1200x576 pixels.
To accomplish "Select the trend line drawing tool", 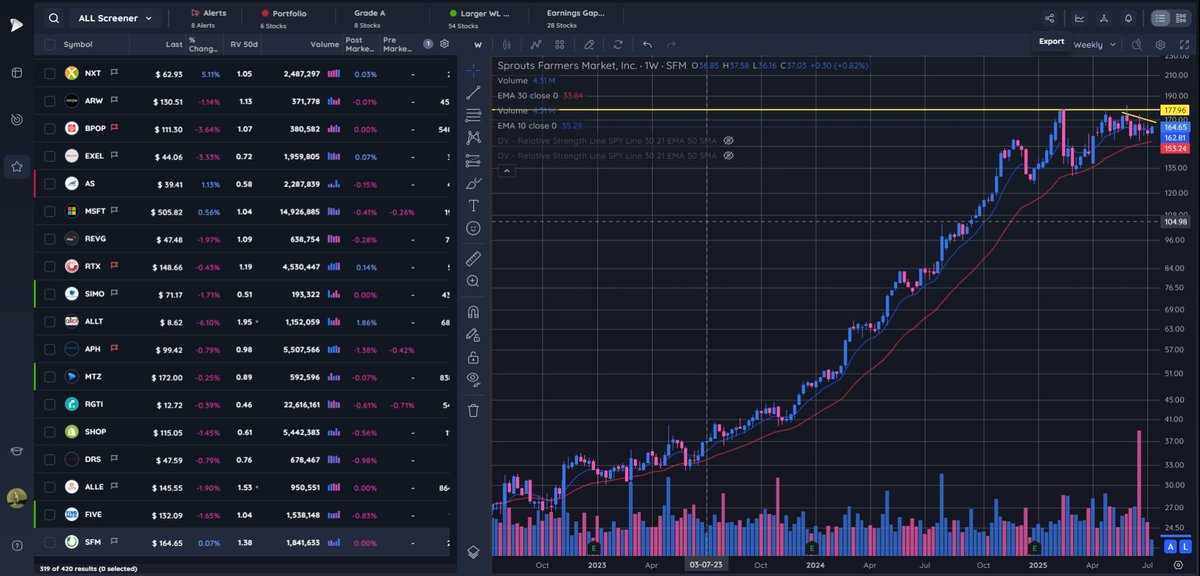I will (x=474, y=92).
